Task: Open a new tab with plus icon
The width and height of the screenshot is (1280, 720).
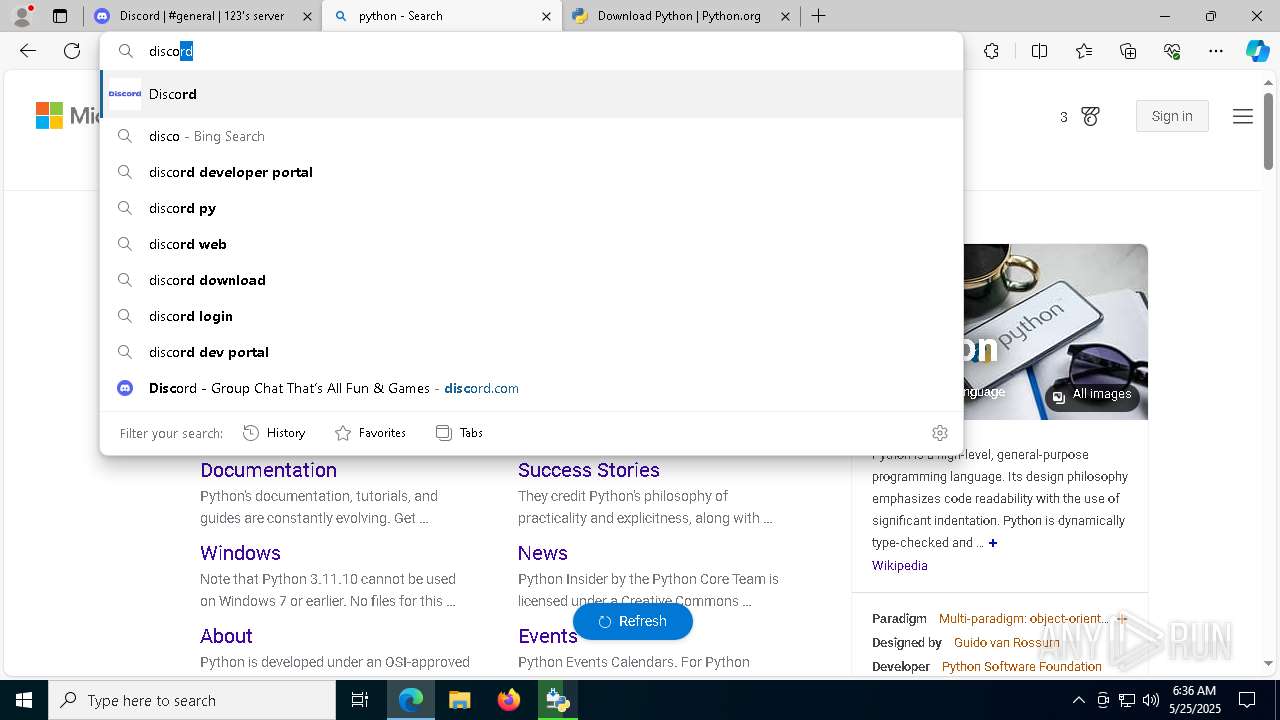Action: point(818,16)
